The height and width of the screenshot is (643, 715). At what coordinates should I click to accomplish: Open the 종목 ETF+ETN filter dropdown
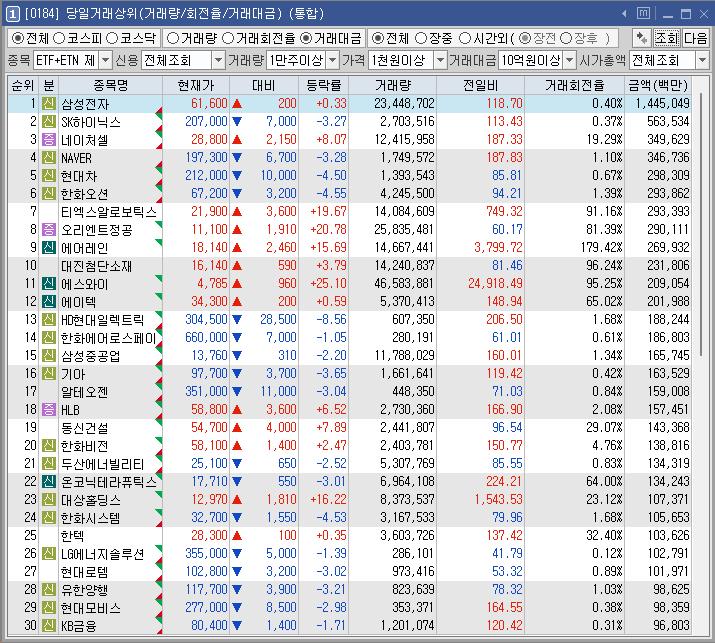coord(105,60)
